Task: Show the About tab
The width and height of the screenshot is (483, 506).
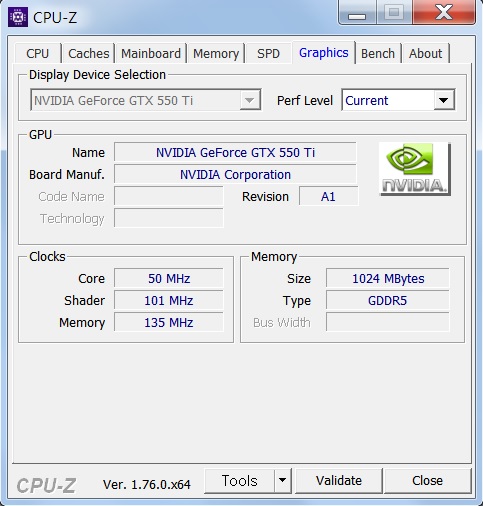Action: [x=426, y=53]
